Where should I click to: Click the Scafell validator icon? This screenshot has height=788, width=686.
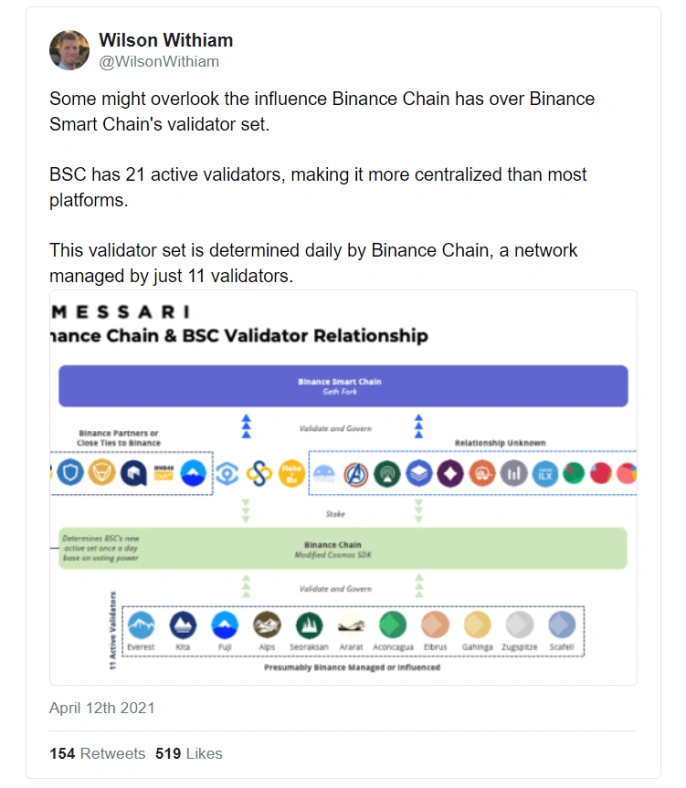click(x=562, y=625)
